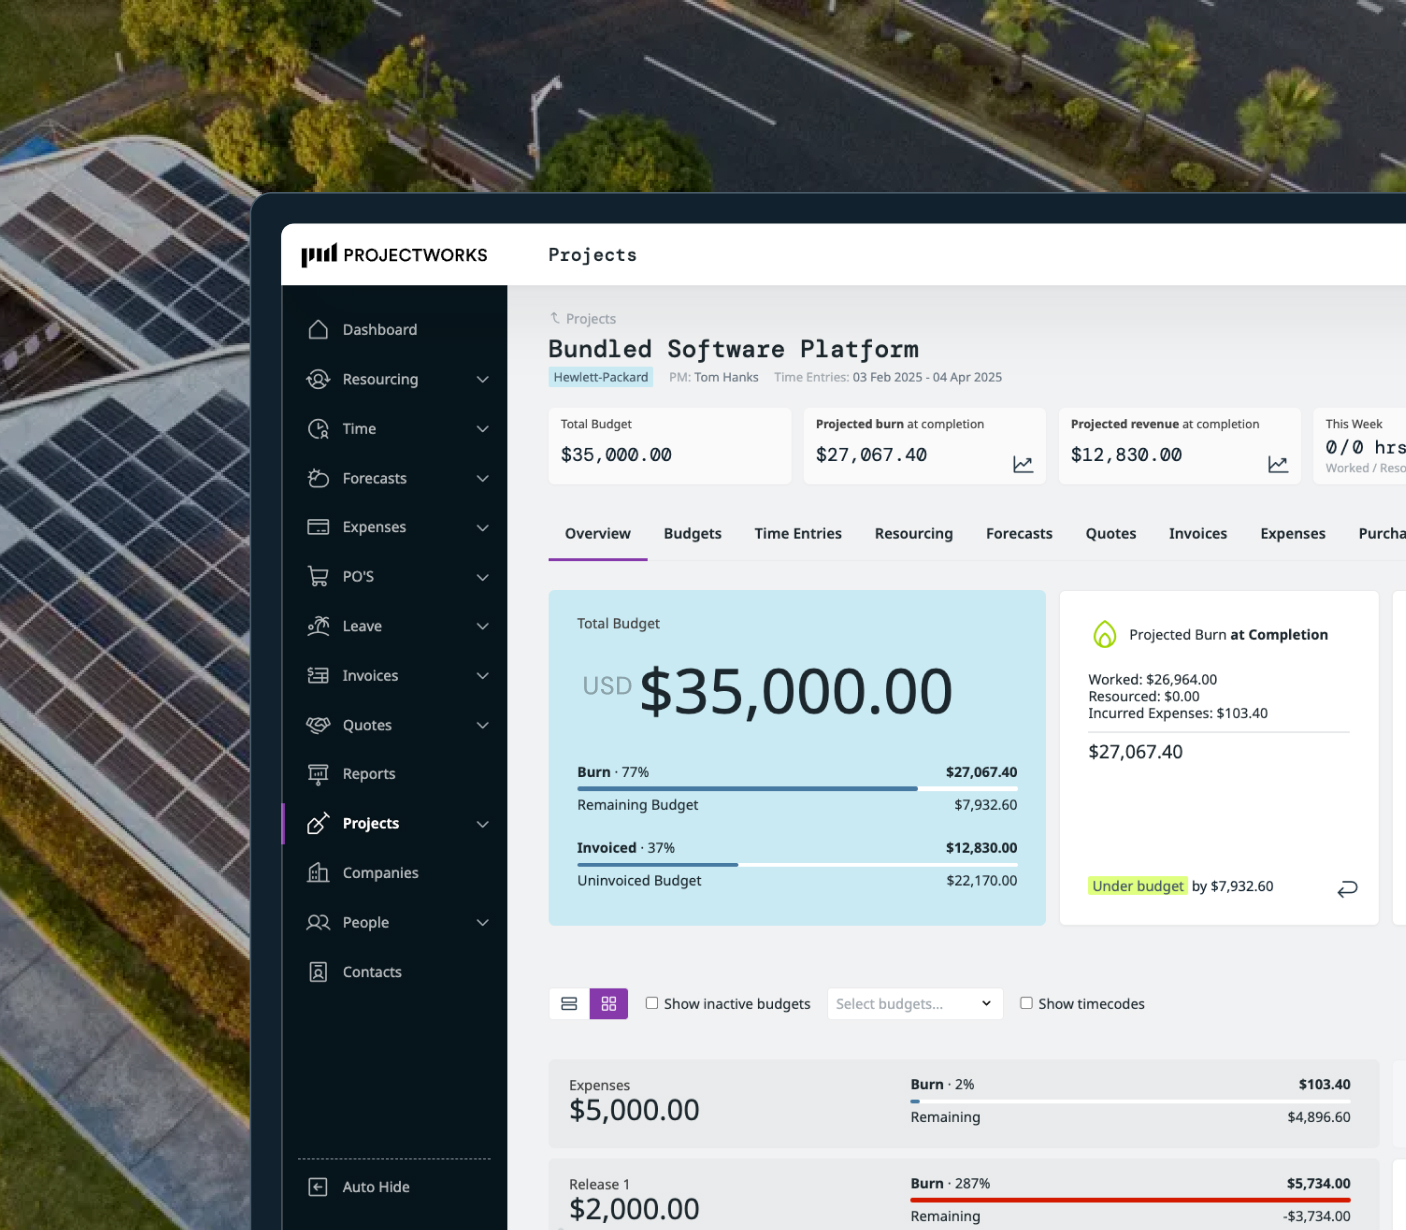The image size is (1406, 1230).
Task: Open chart icon on Projected burn card
Action: tap(1022, 464)
